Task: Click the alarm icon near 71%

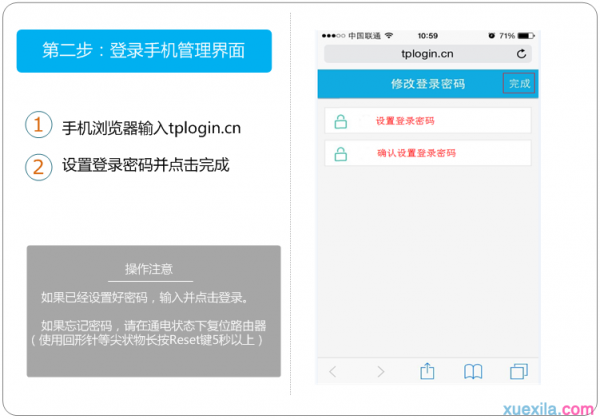Action: [x=491, y=36]
